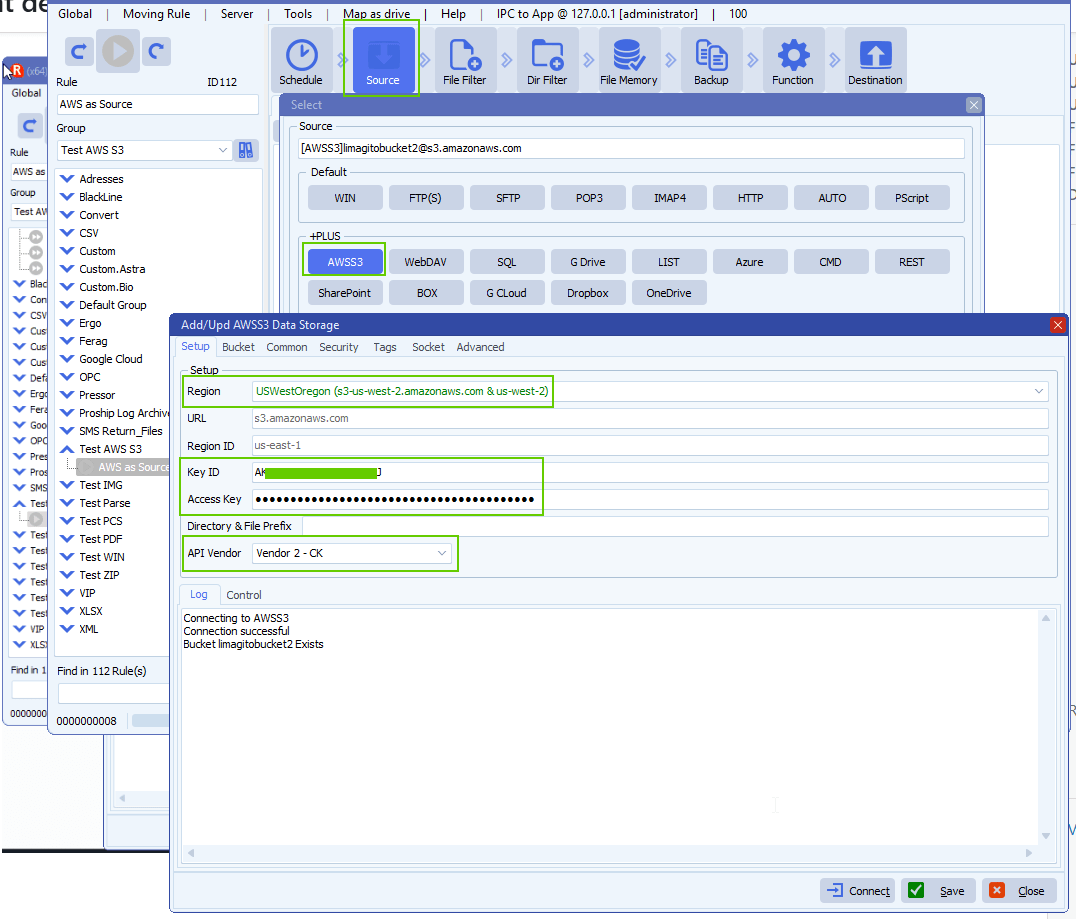The height and width of the screenshot is (919, 1076).
Task: Expand the Test ZIP group
Action: (67, 575)
